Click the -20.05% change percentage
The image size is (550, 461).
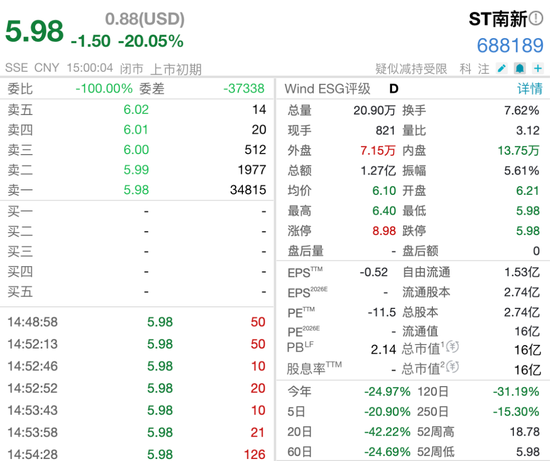(151, 41)
